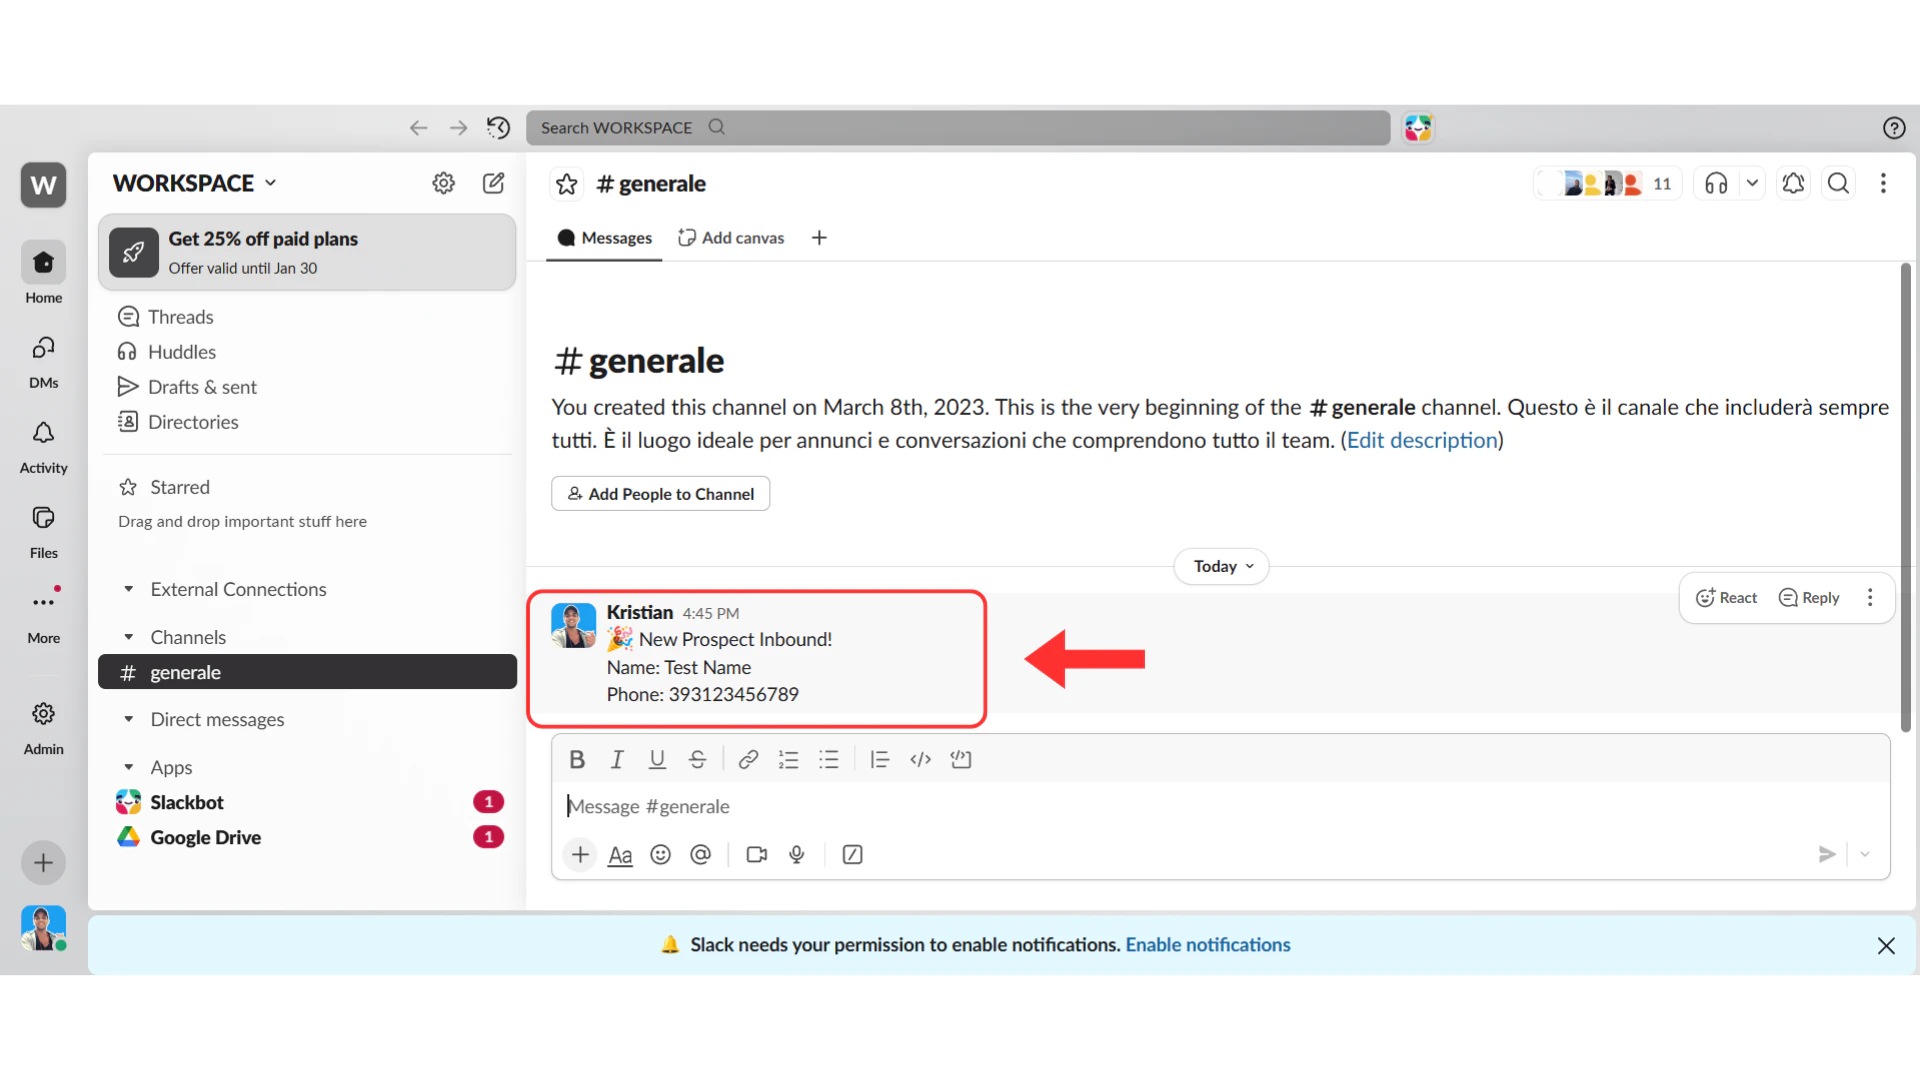Open channel search with the magnifying glass
Screen dimensions: 1920x1080
click(1839, 183)
